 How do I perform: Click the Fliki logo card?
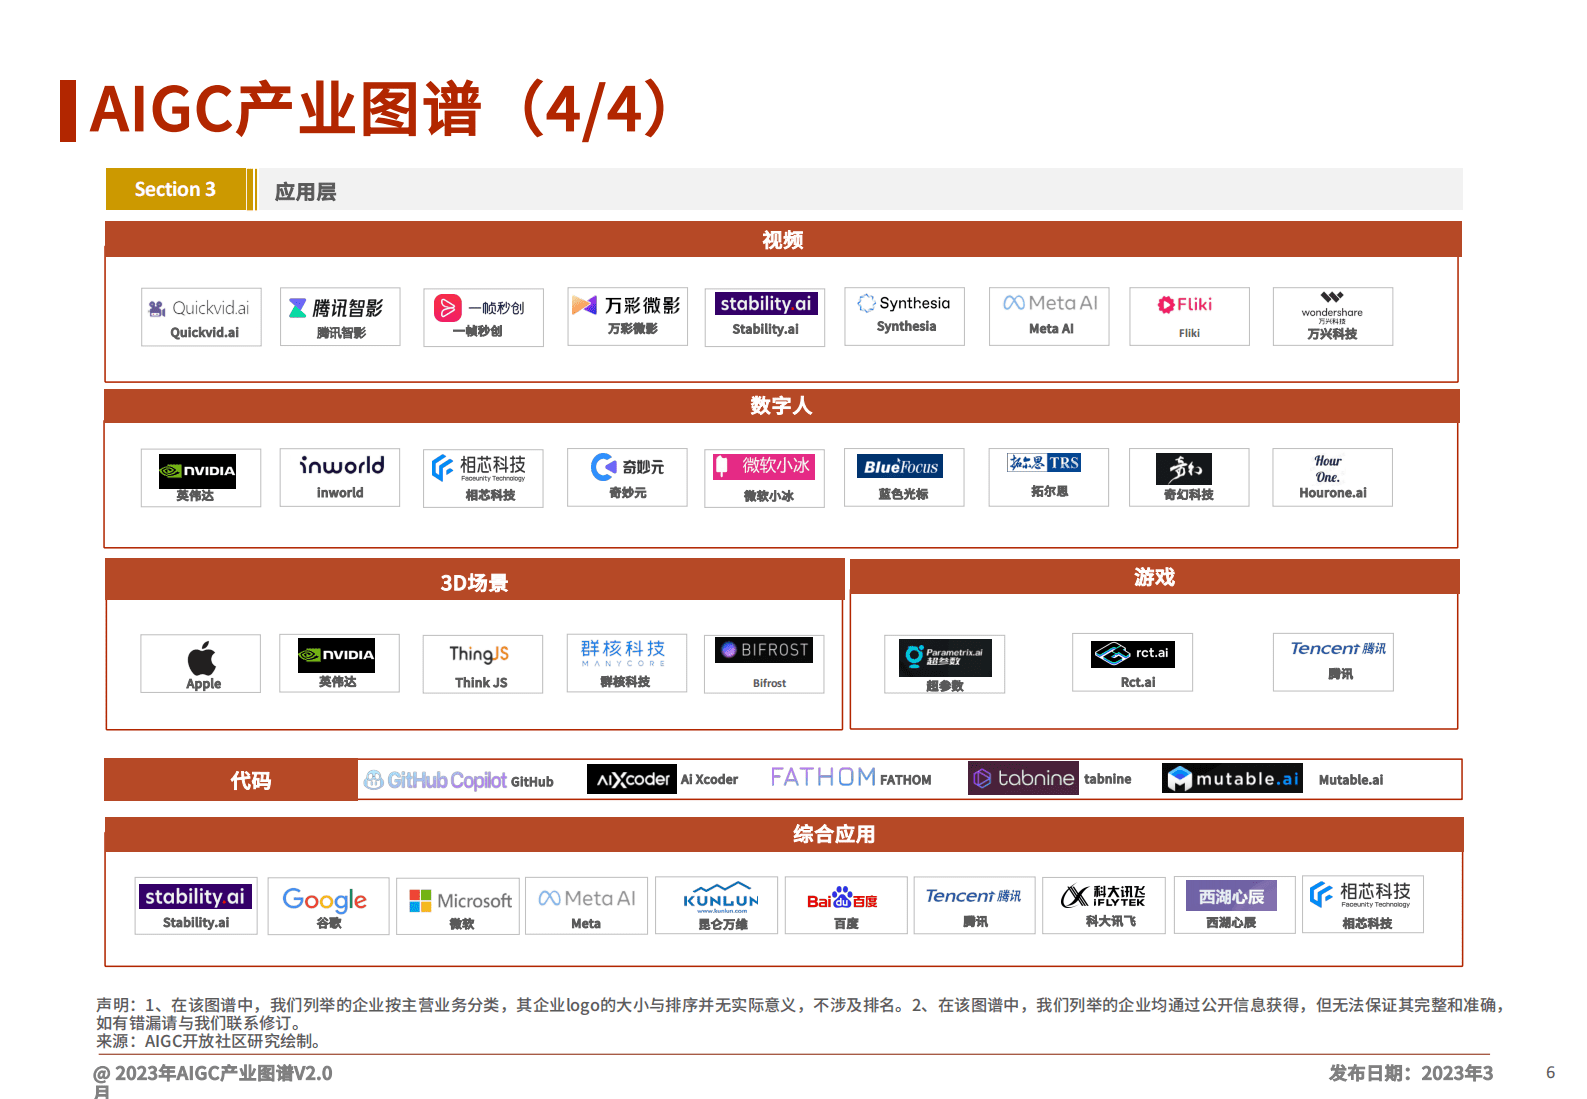[1189, 316]
